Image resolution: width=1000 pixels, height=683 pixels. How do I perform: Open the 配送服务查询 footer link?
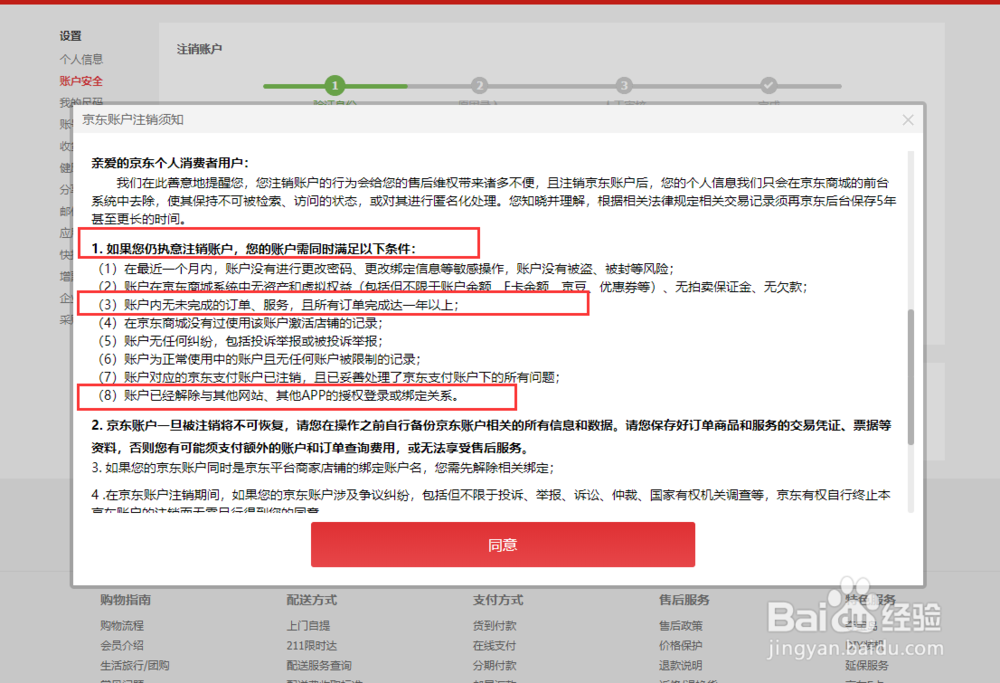pyautogui.click(x=319, y=665)
